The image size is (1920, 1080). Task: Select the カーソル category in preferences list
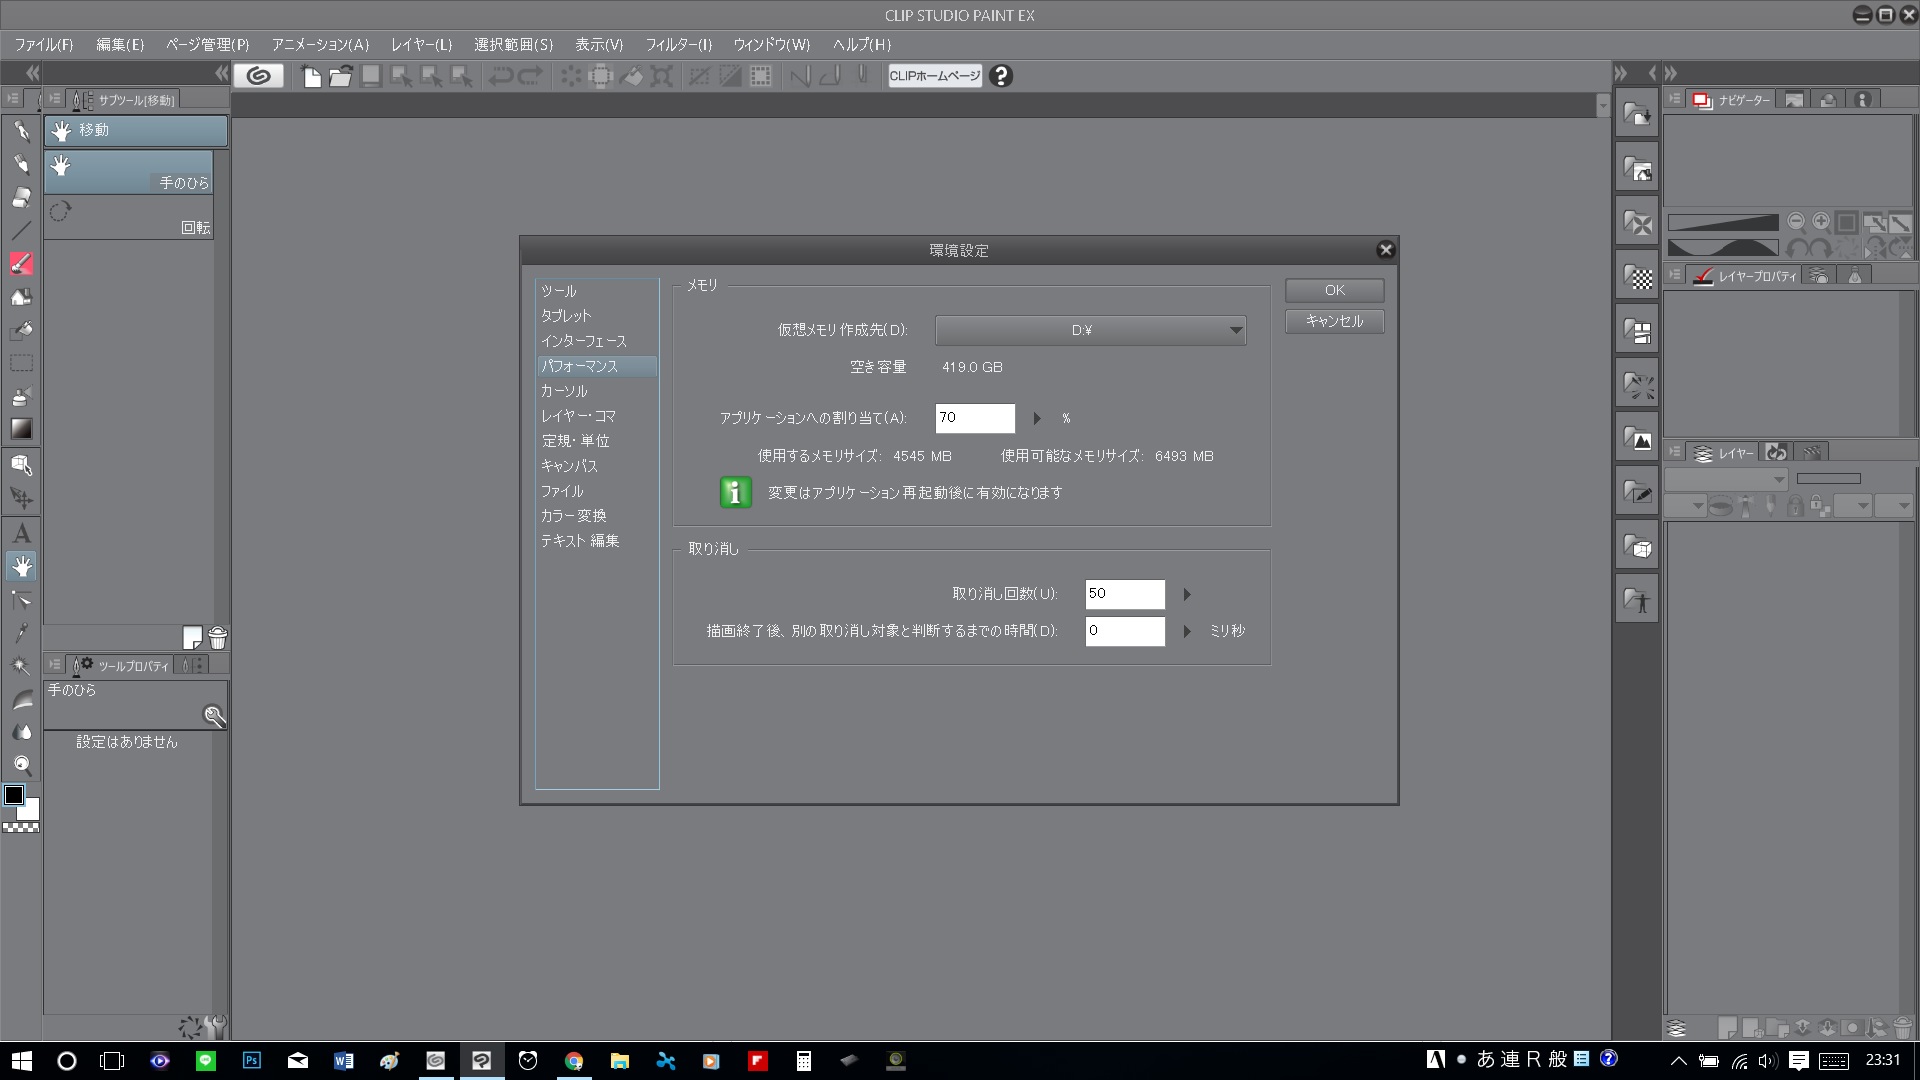pyautogui.click(x=564, y=391)
